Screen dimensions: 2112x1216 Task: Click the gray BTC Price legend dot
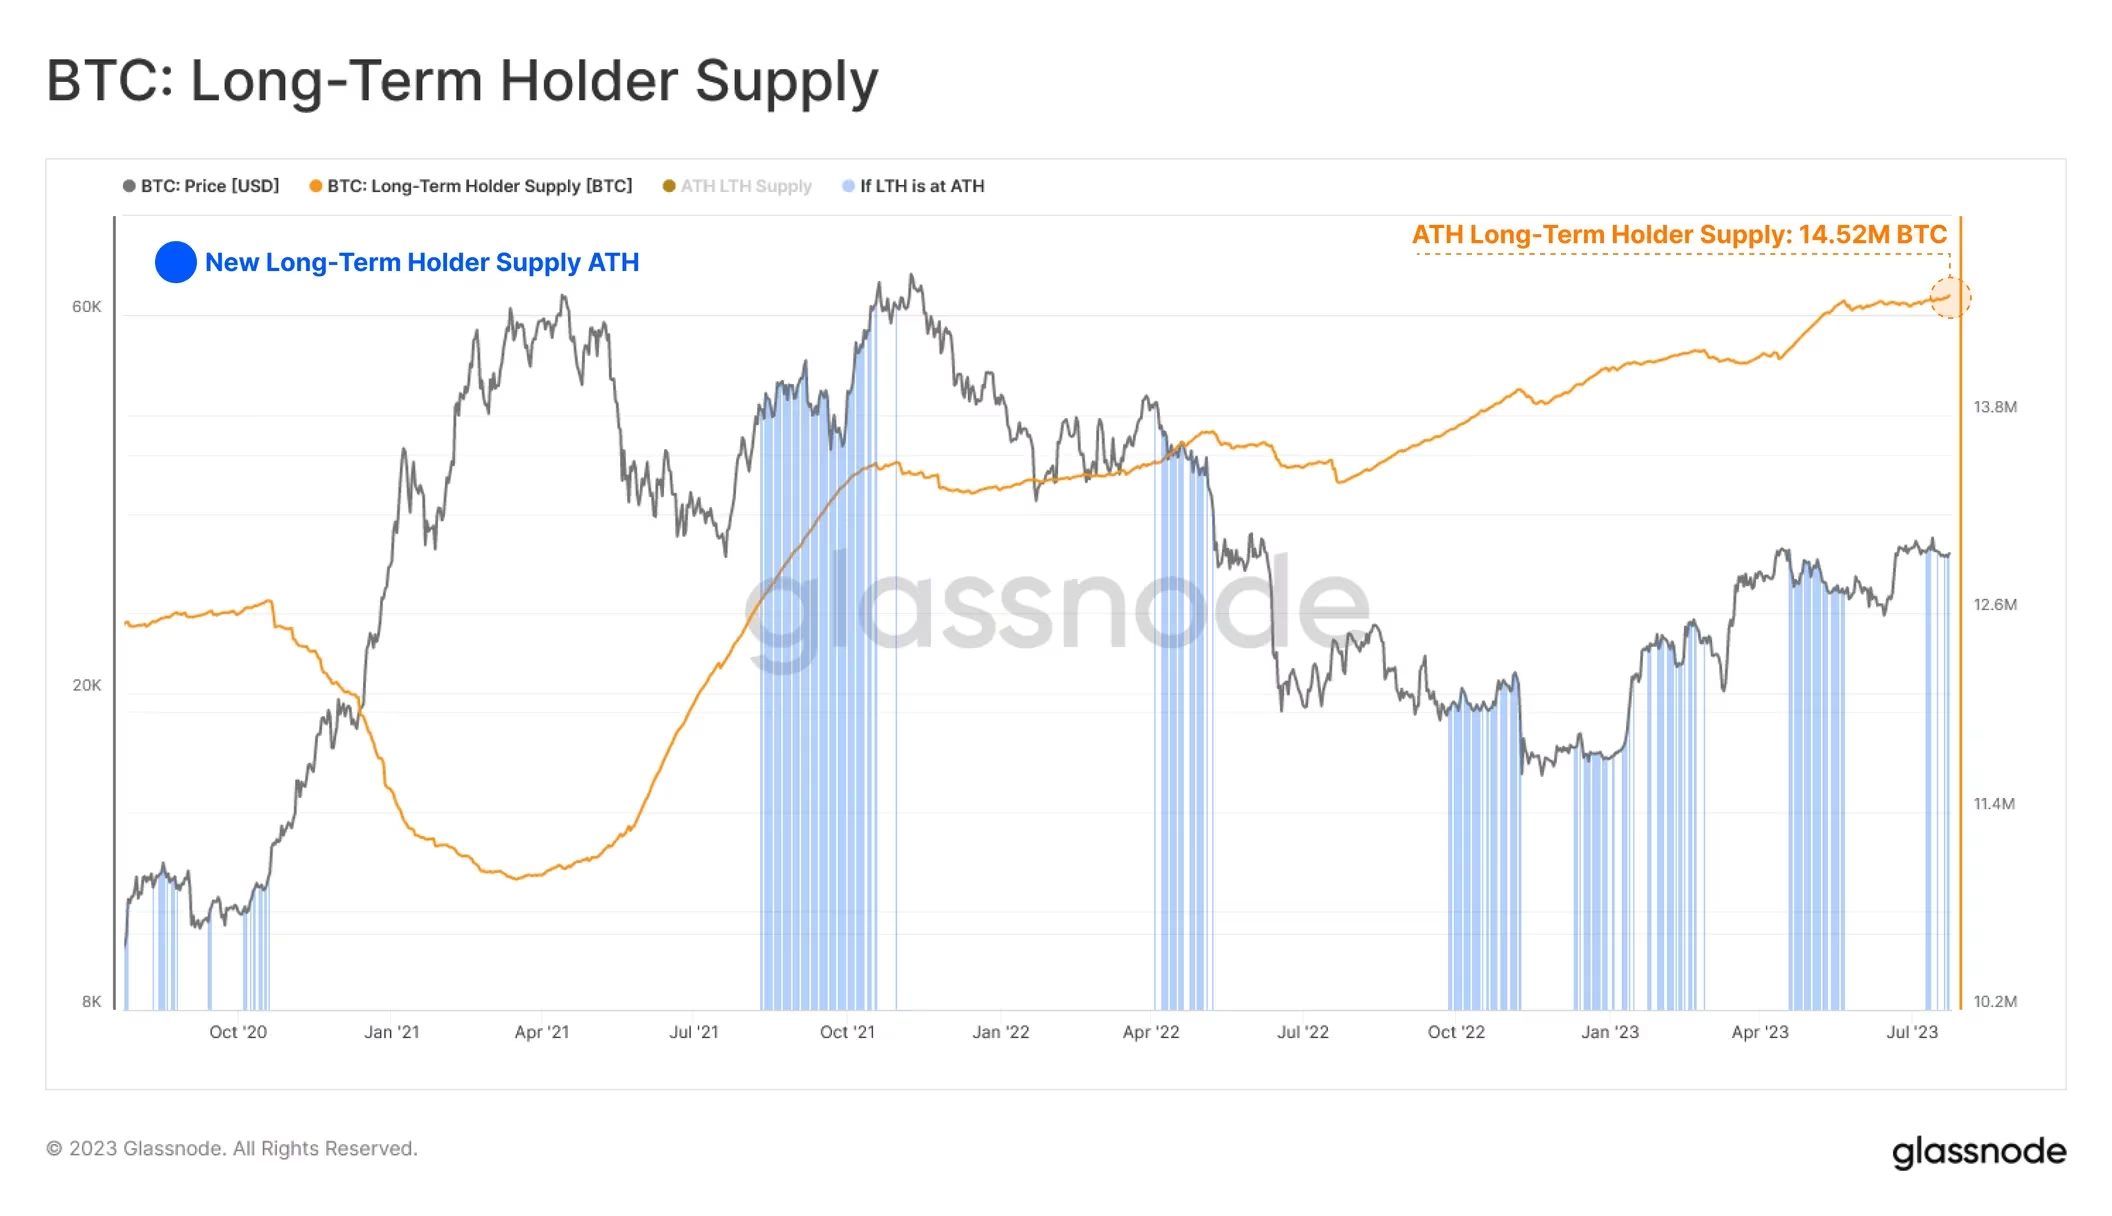tap(129, 186)
